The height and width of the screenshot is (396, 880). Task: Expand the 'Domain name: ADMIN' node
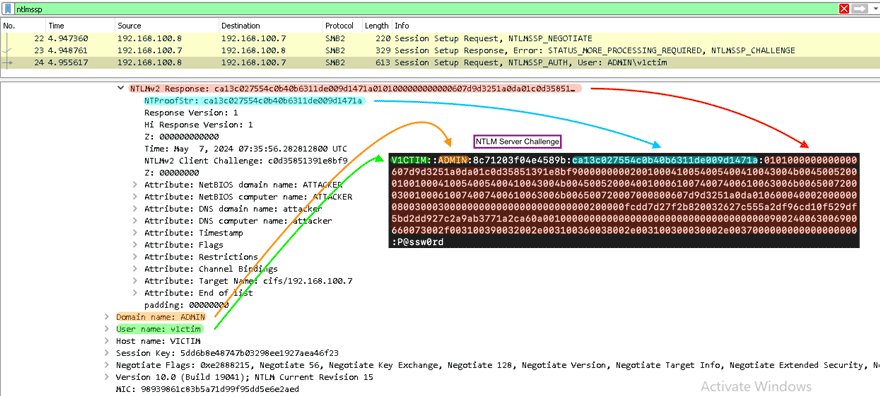107,317
